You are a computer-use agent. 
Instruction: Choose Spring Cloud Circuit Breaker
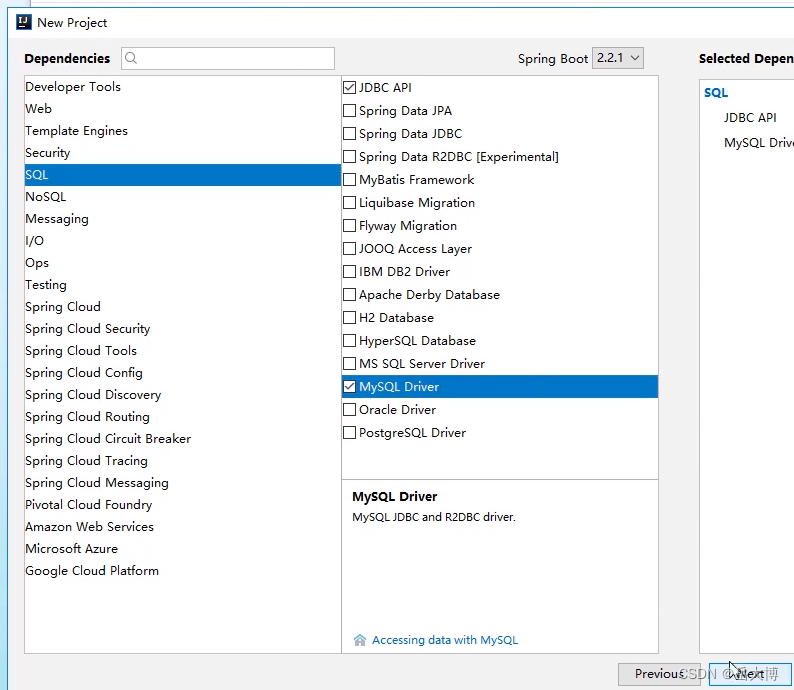[x=182, y=439]
